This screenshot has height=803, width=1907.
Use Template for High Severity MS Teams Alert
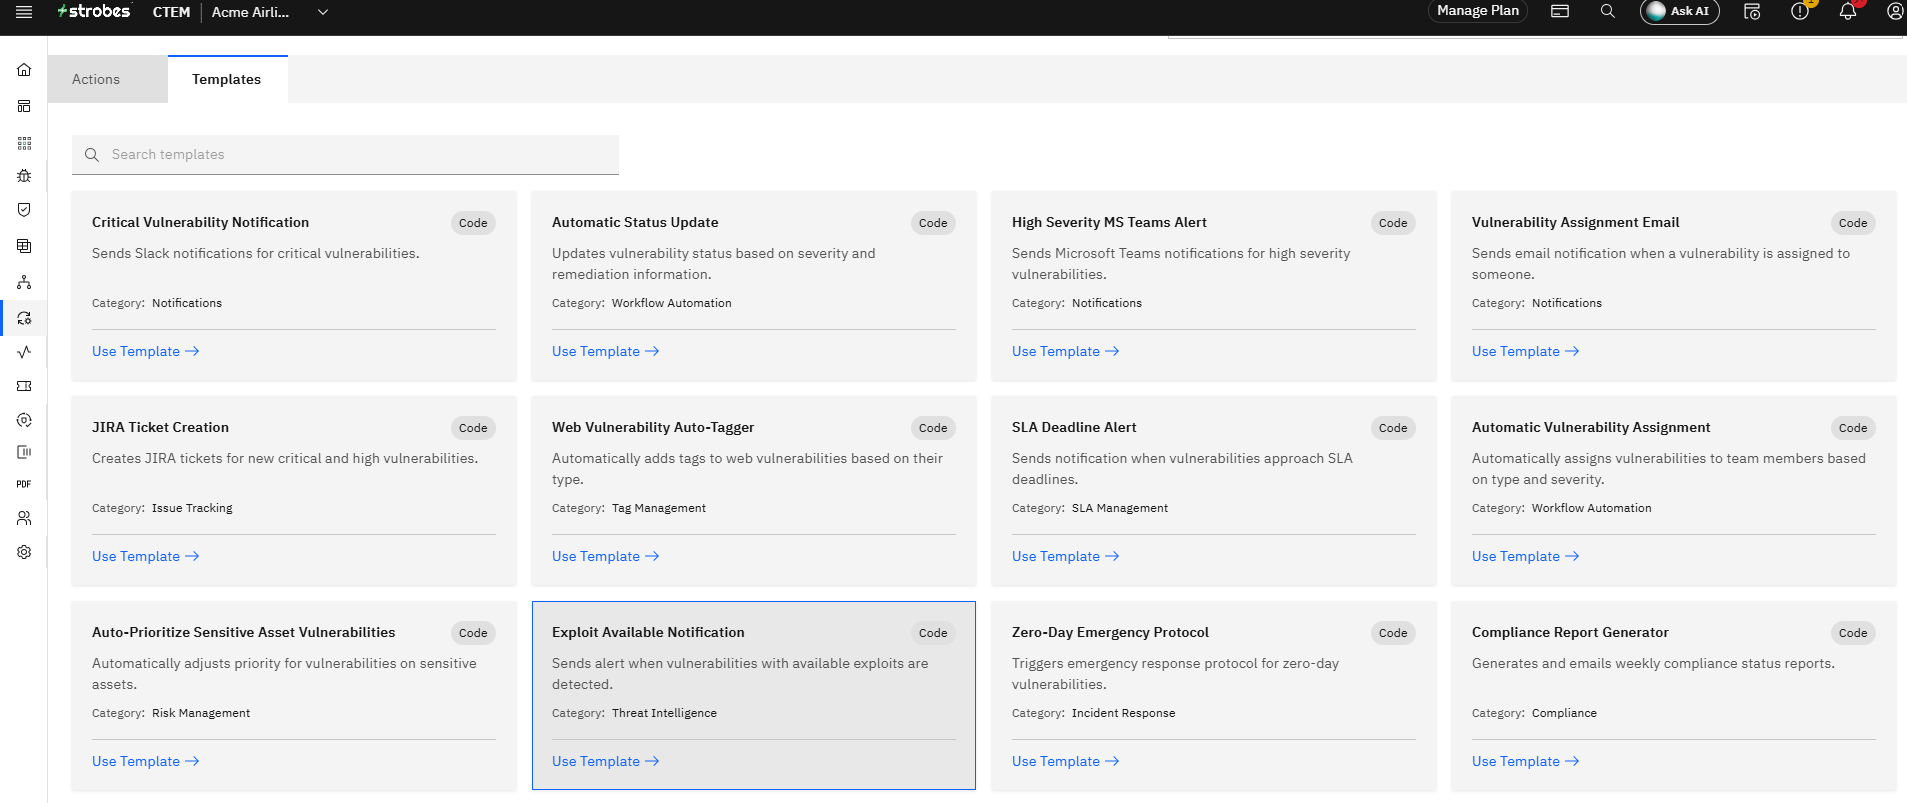pos(1066,351)
